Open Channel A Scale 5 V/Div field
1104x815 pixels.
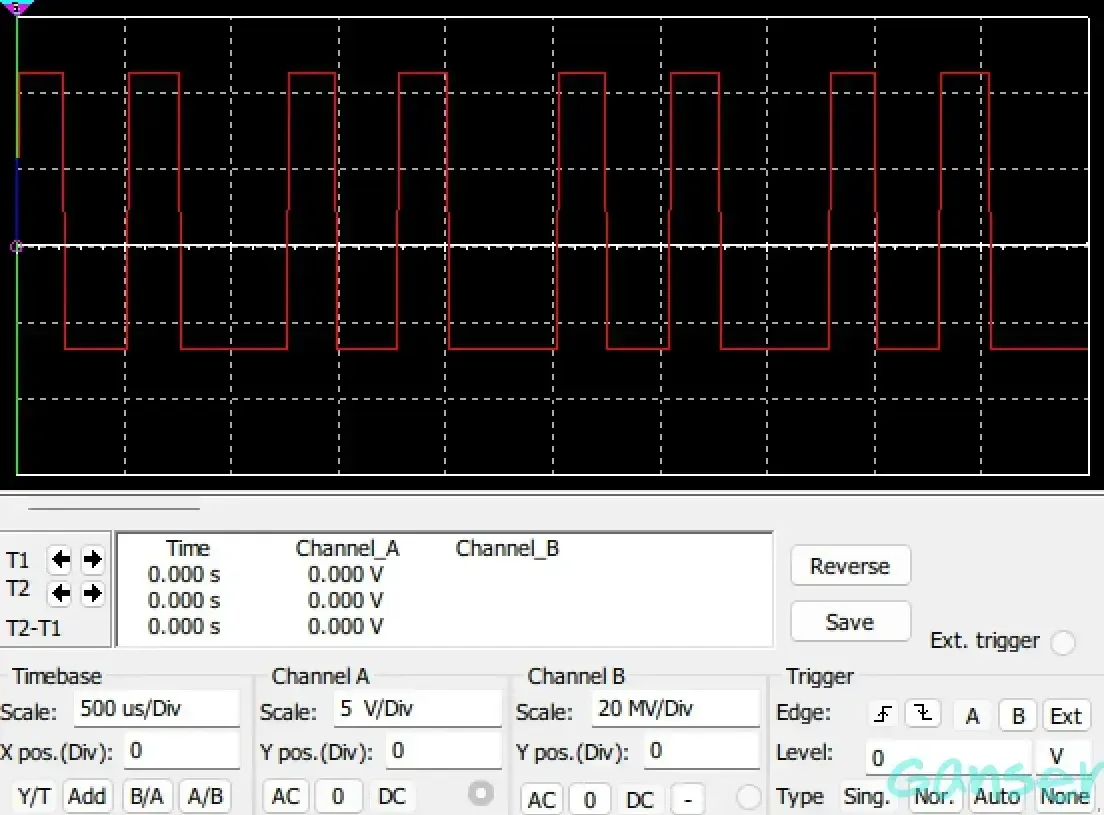click(416, 709)
